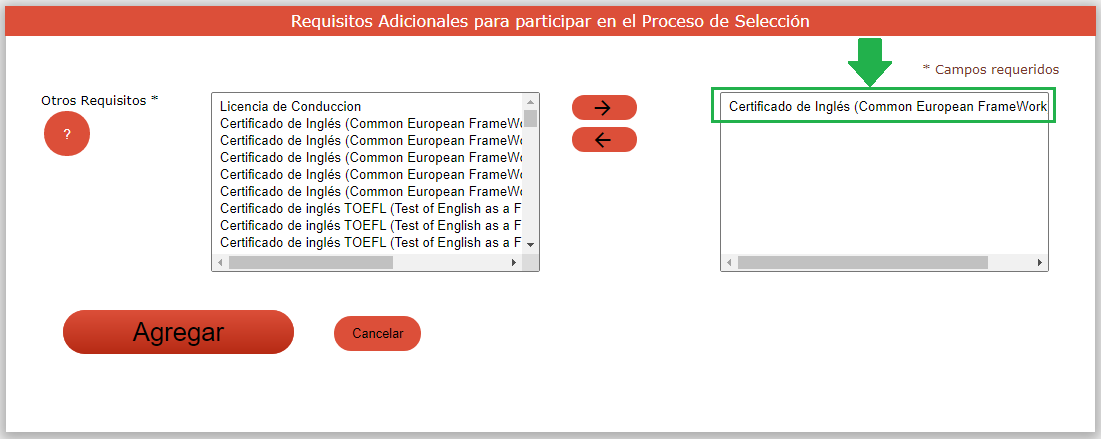Click empty area of right selected list

point(884,190)
